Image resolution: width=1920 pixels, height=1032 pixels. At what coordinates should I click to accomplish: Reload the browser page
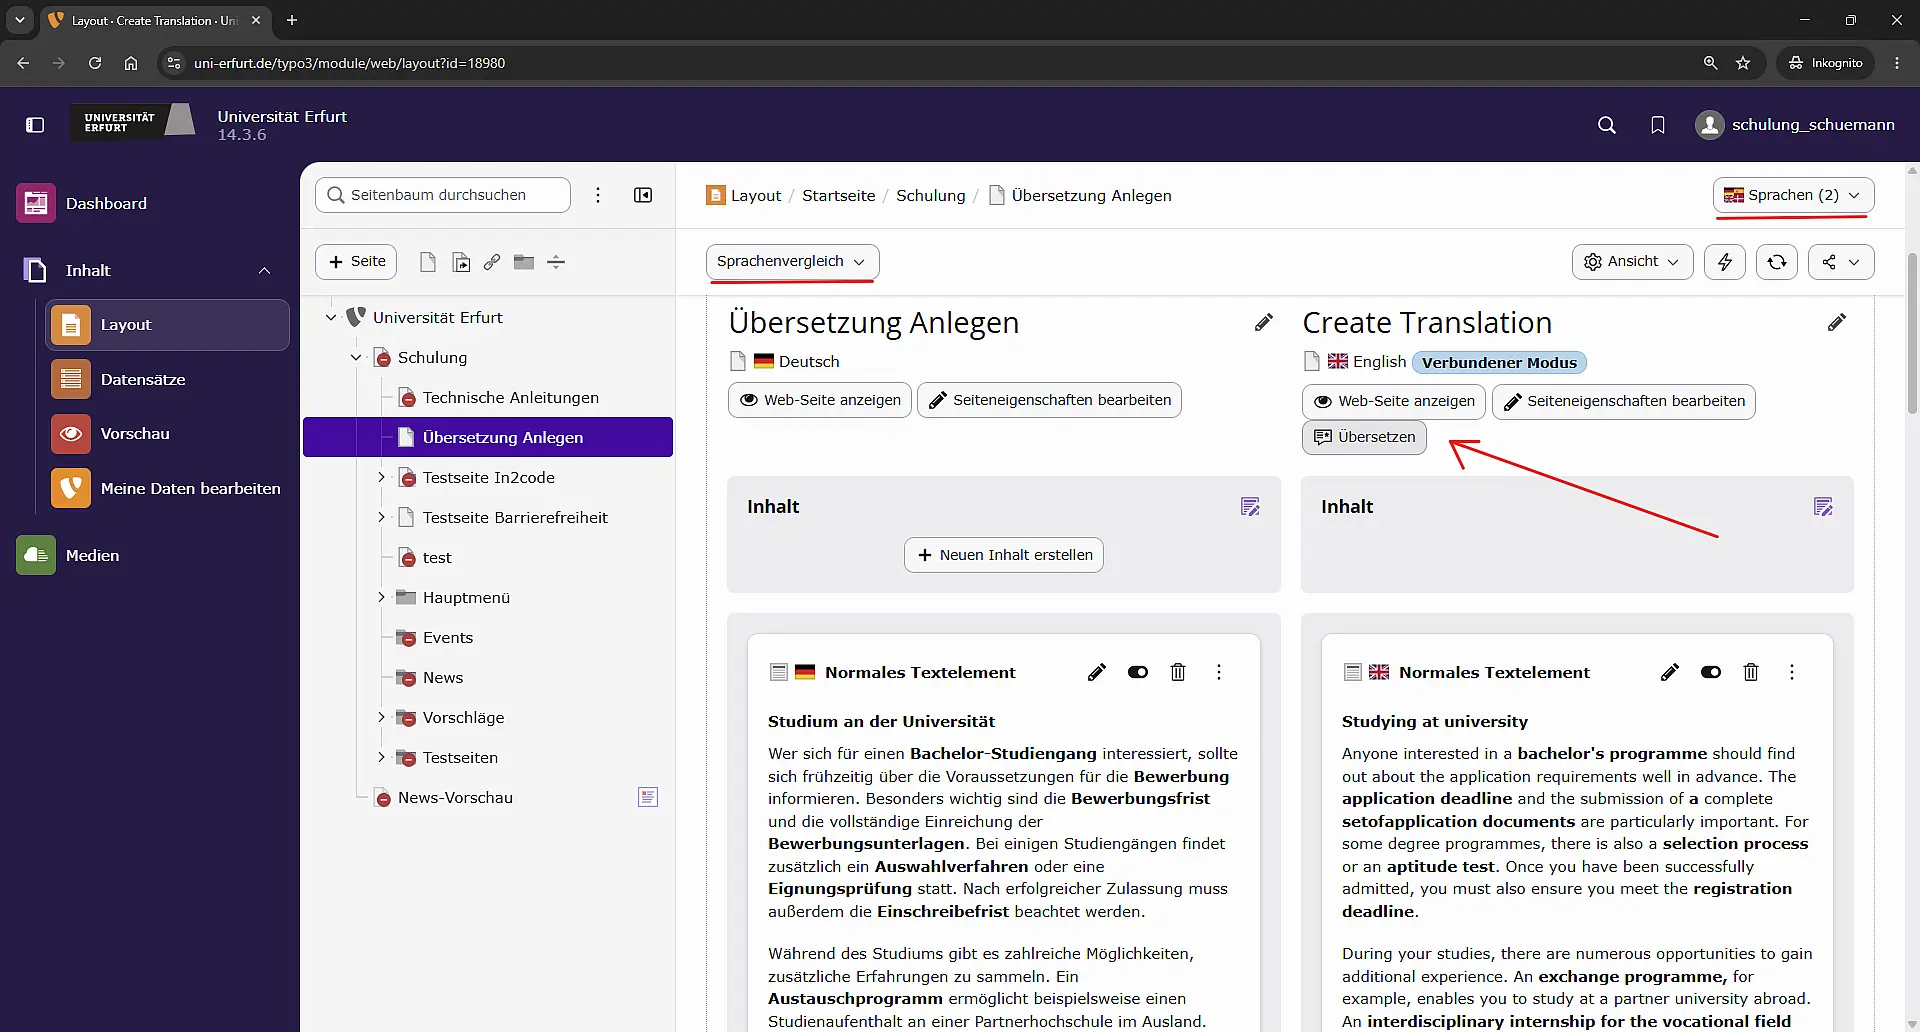pyautogui.click(x=95, y=63)
